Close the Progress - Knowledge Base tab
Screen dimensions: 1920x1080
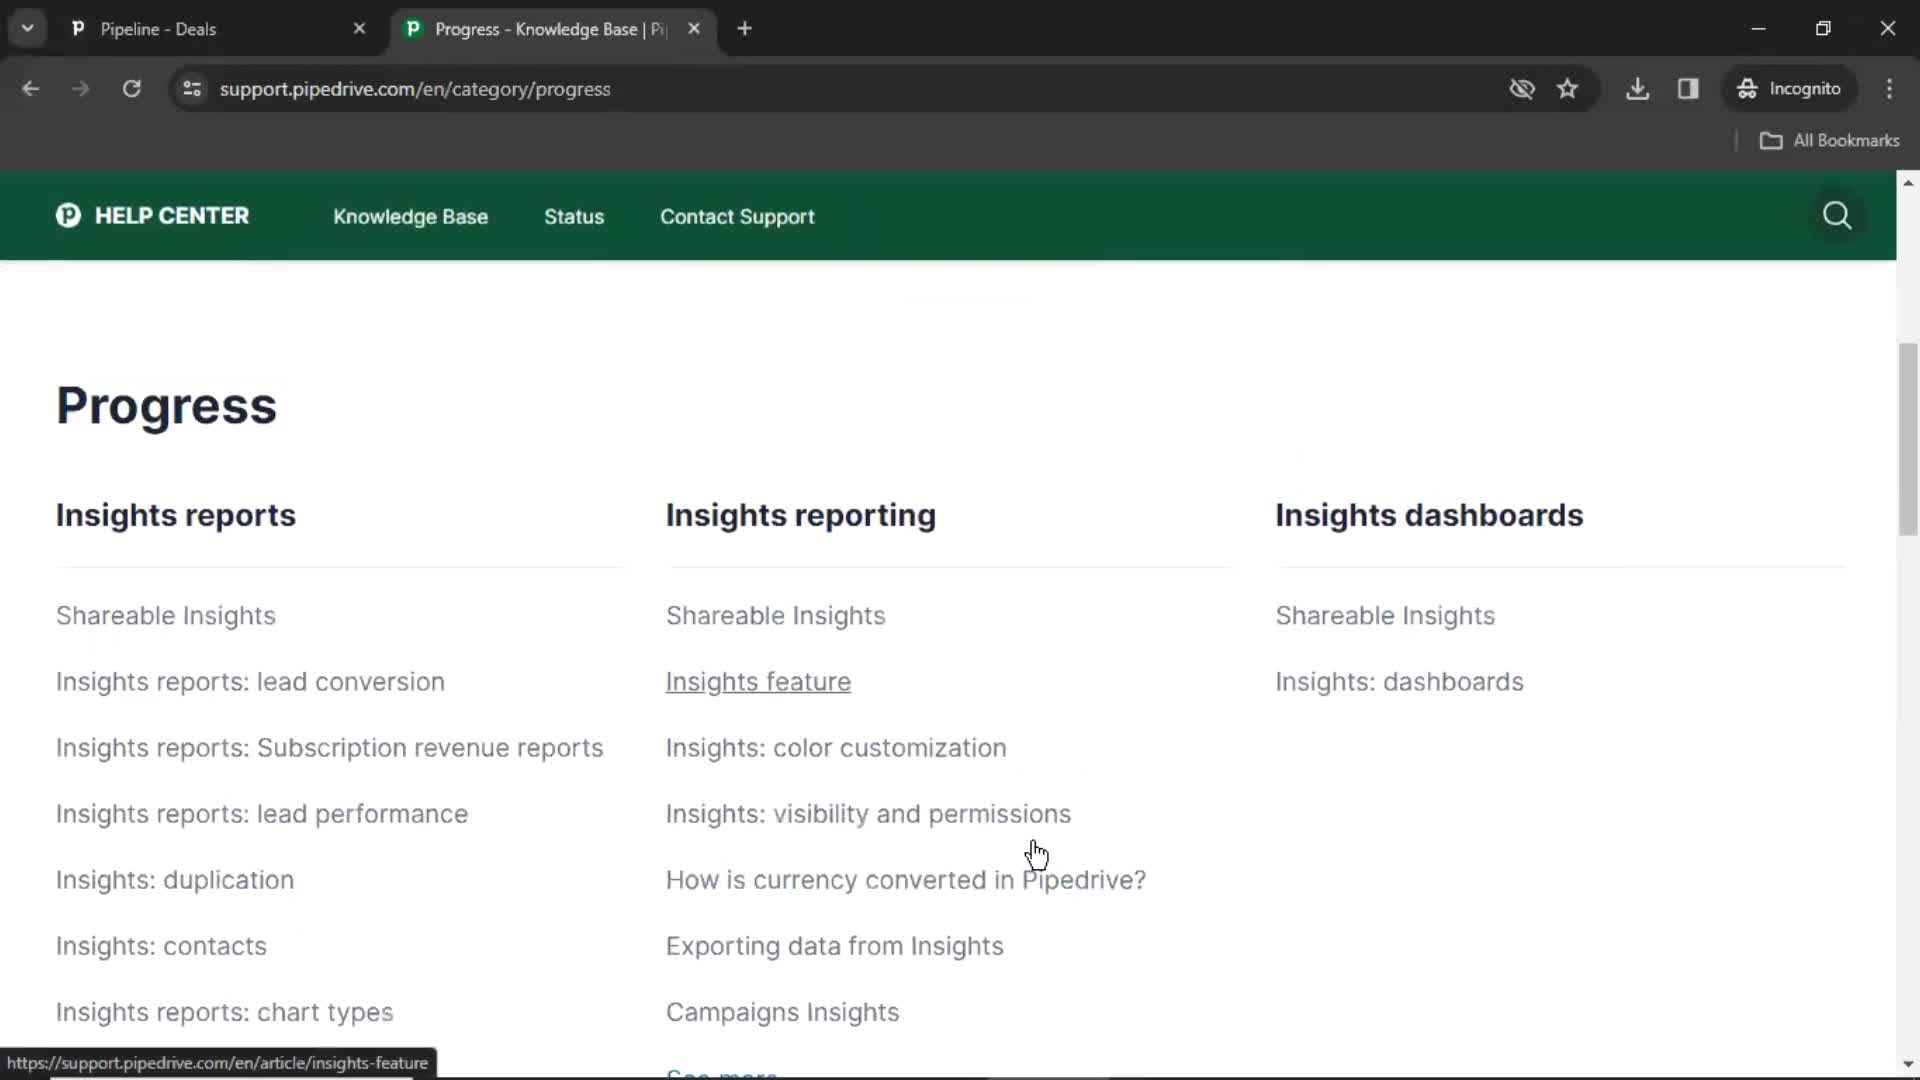(694, 29)
